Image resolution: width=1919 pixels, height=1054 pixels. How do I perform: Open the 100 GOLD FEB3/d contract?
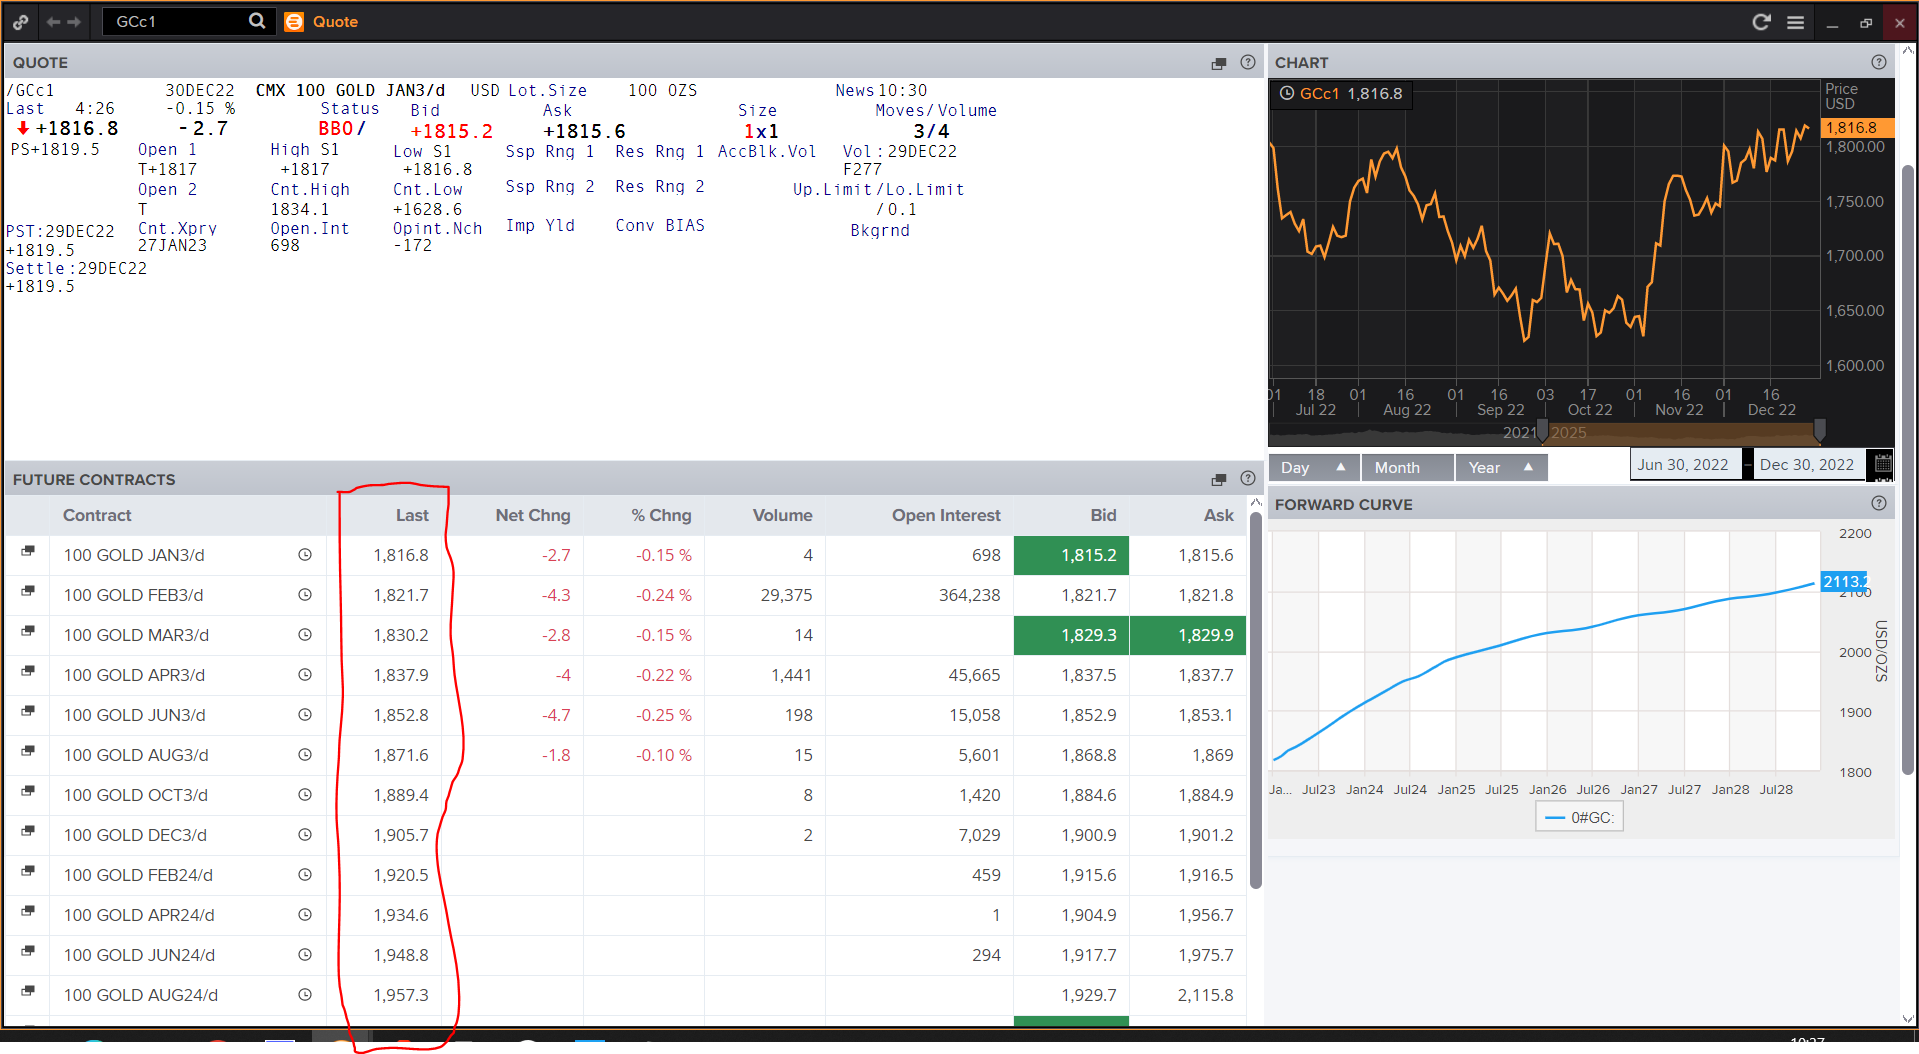point(134,595)
